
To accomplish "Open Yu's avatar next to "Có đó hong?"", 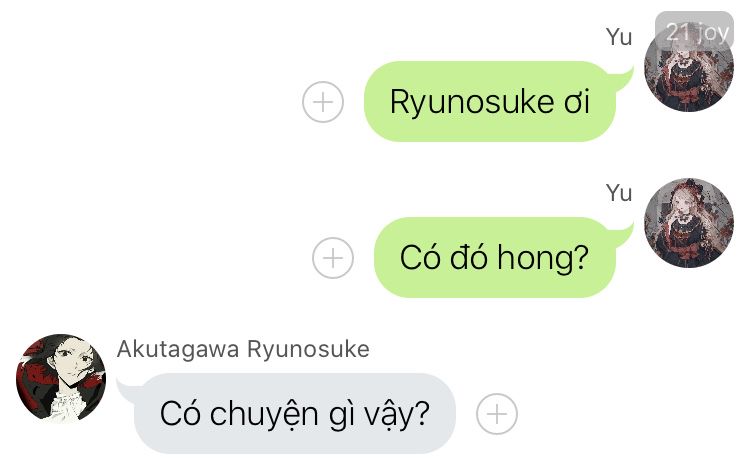I will (x=689, y=222).
